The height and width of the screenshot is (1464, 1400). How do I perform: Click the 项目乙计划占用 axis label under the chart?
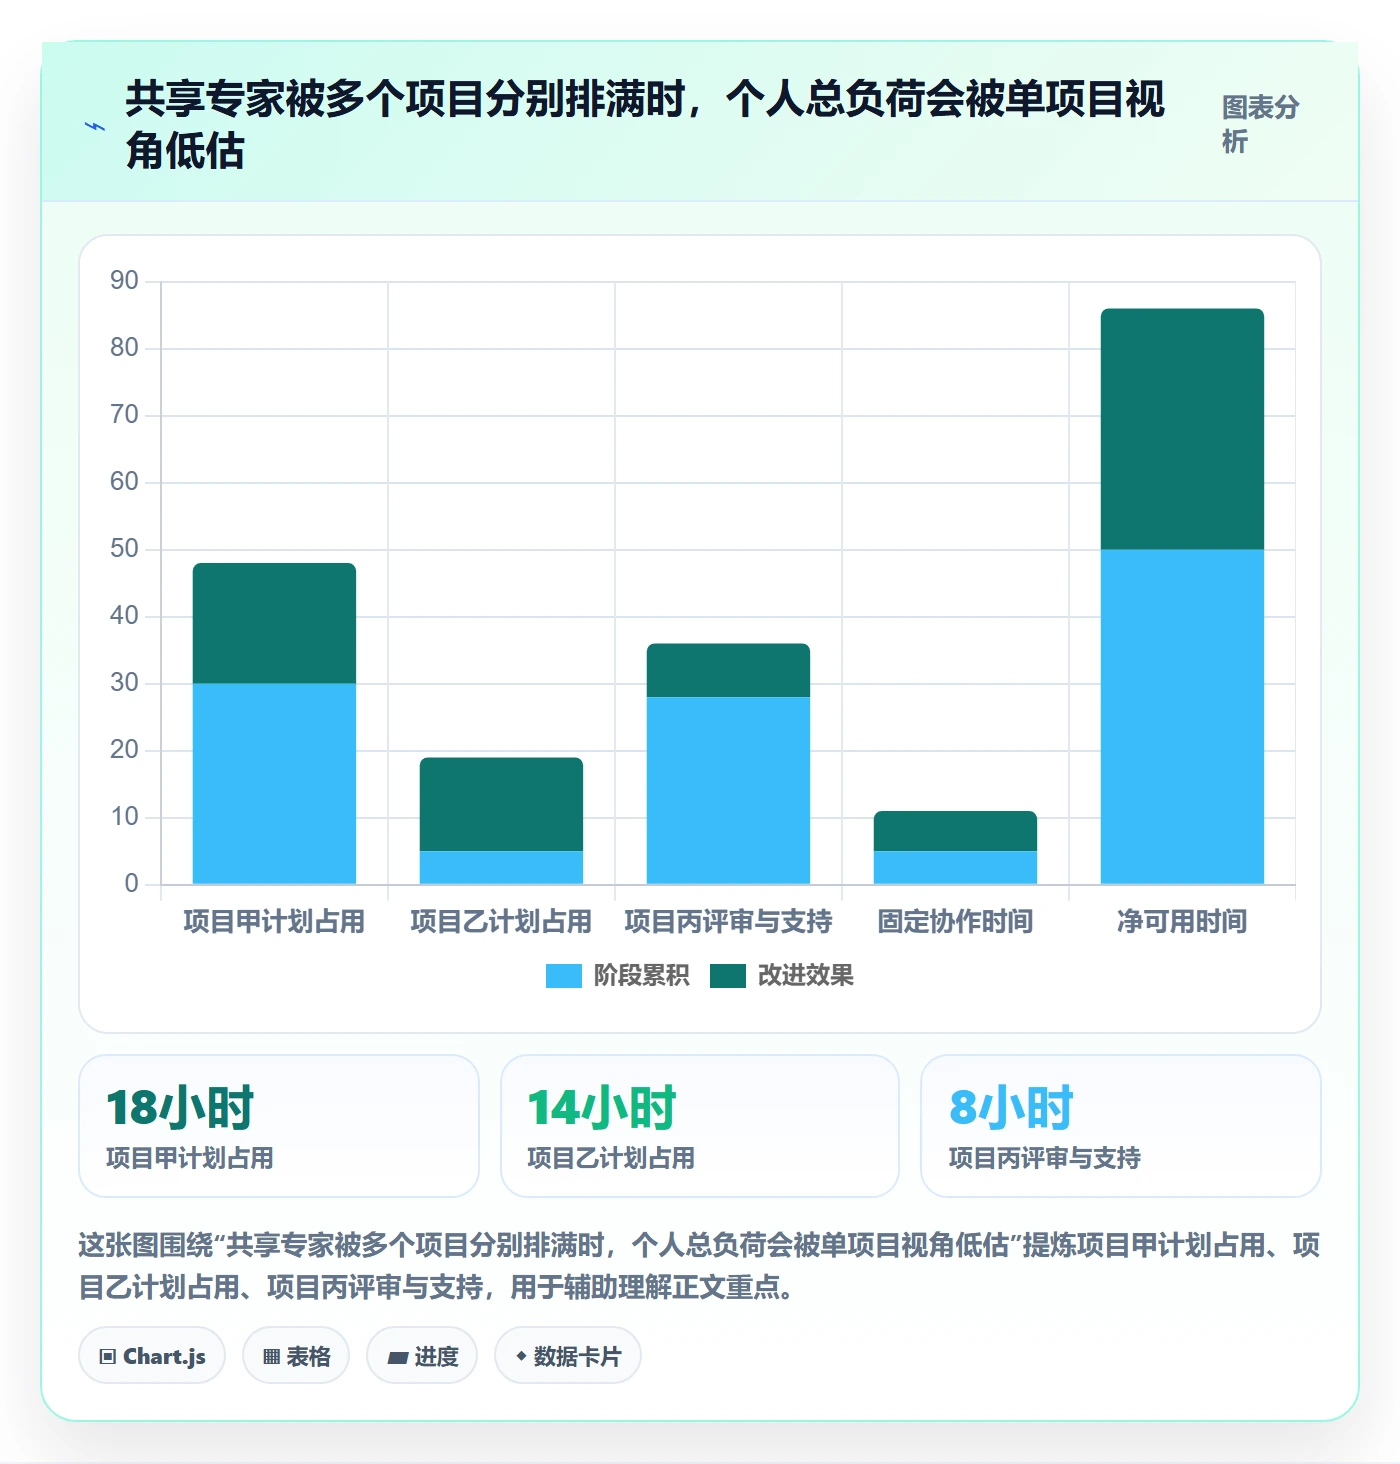(501, 921)
